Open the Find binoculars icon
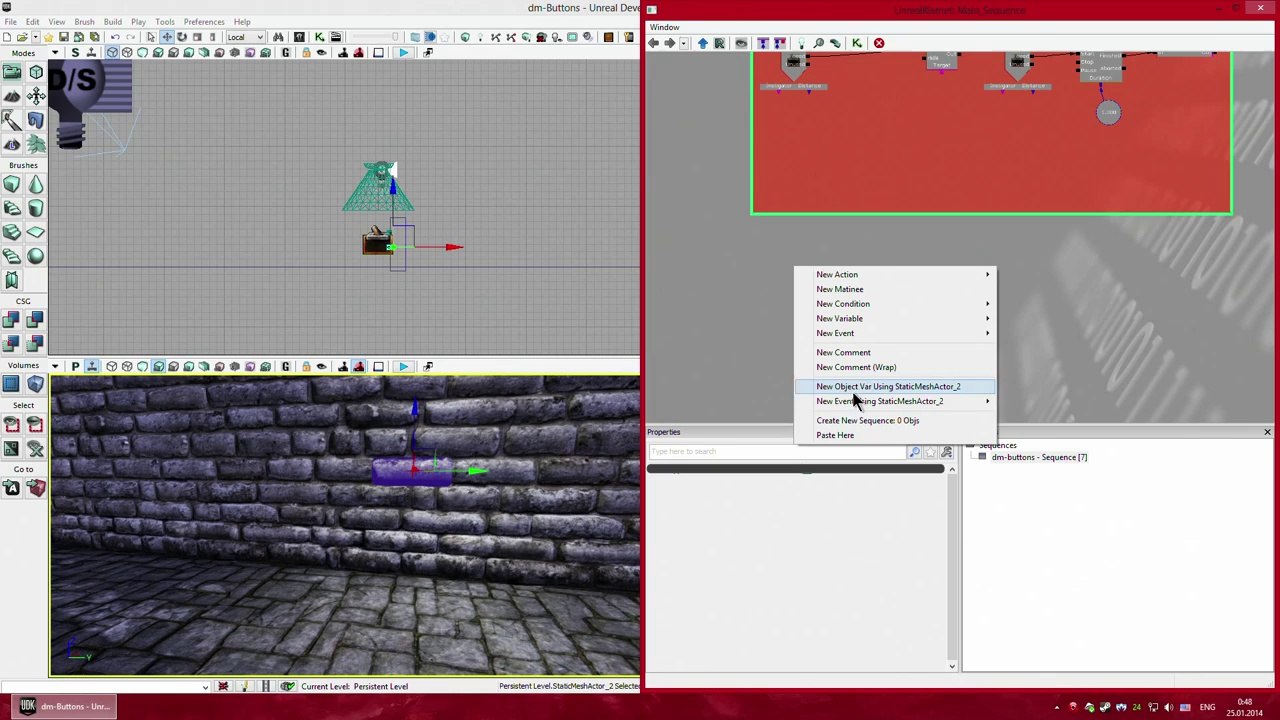1280x720 pixels. (x=278, y=37)
